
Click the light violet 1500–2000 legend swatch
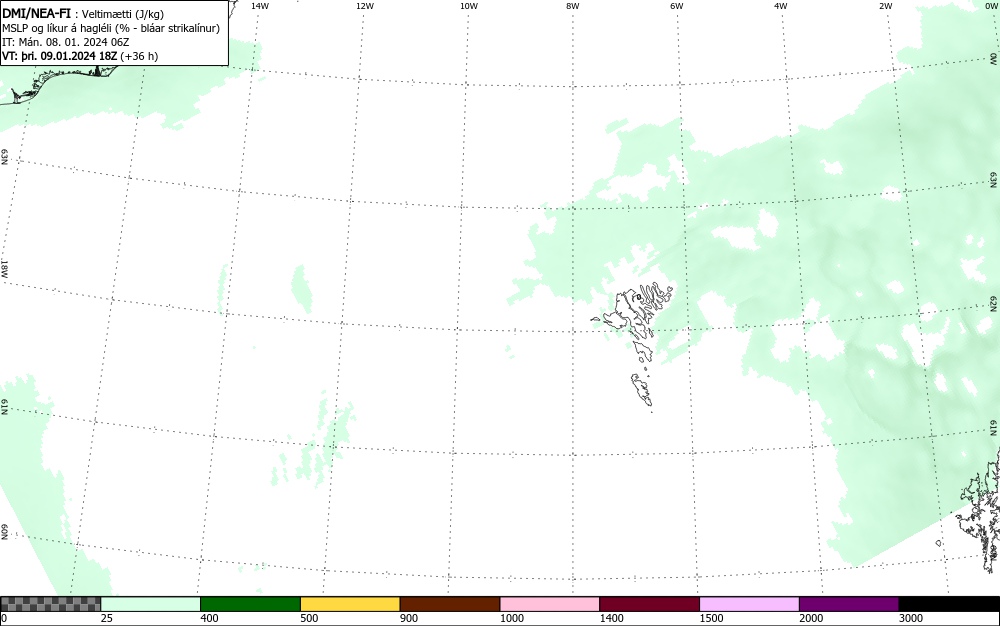[749, 604]
